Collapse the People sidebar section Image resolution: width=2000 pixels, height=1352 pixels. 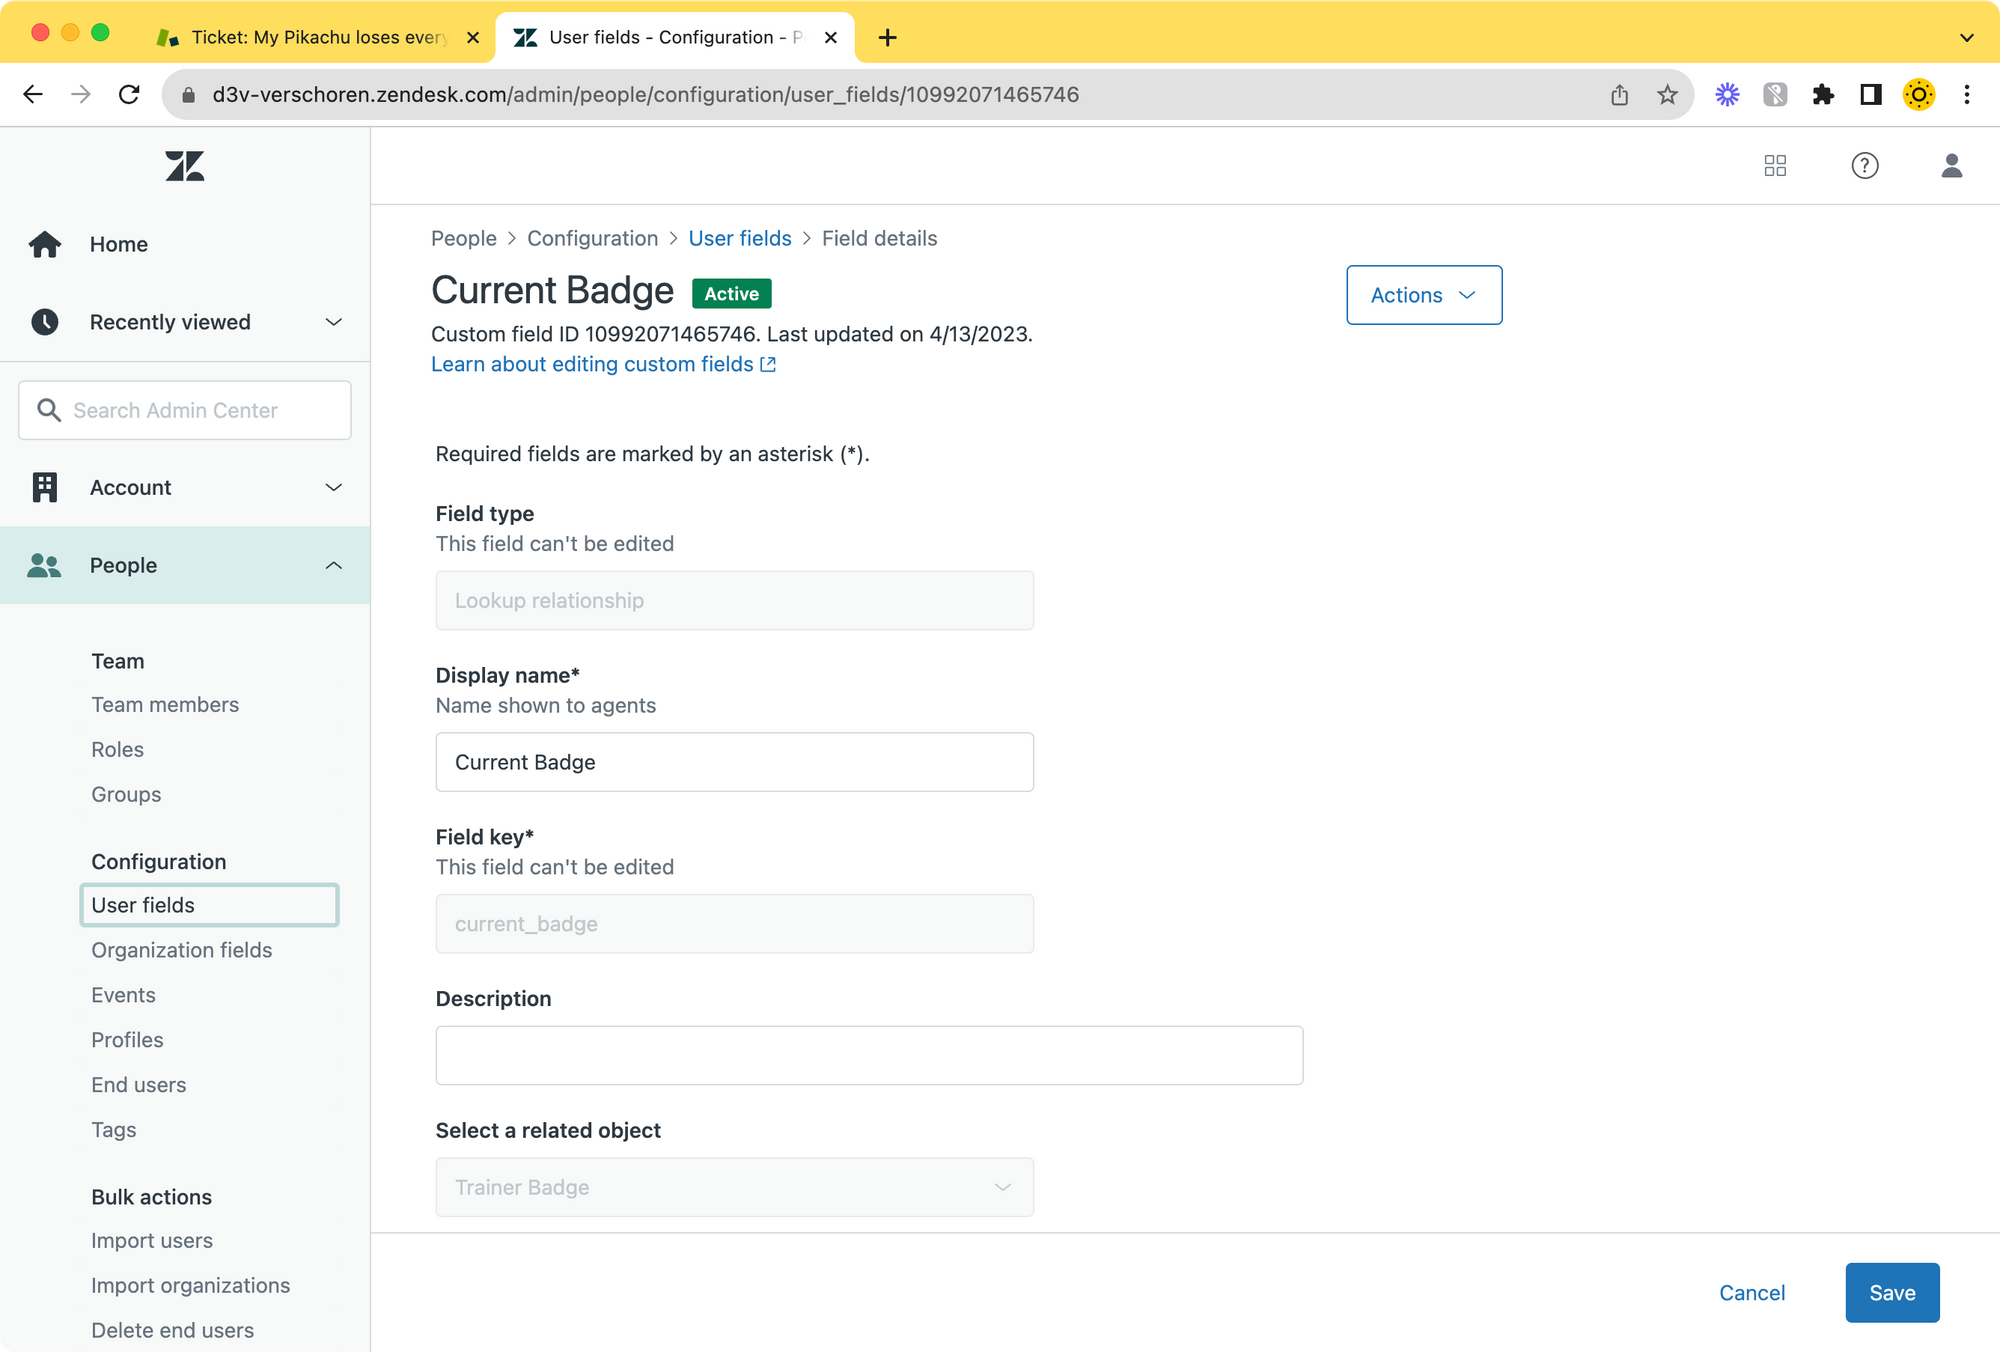[x=333, y=566]
